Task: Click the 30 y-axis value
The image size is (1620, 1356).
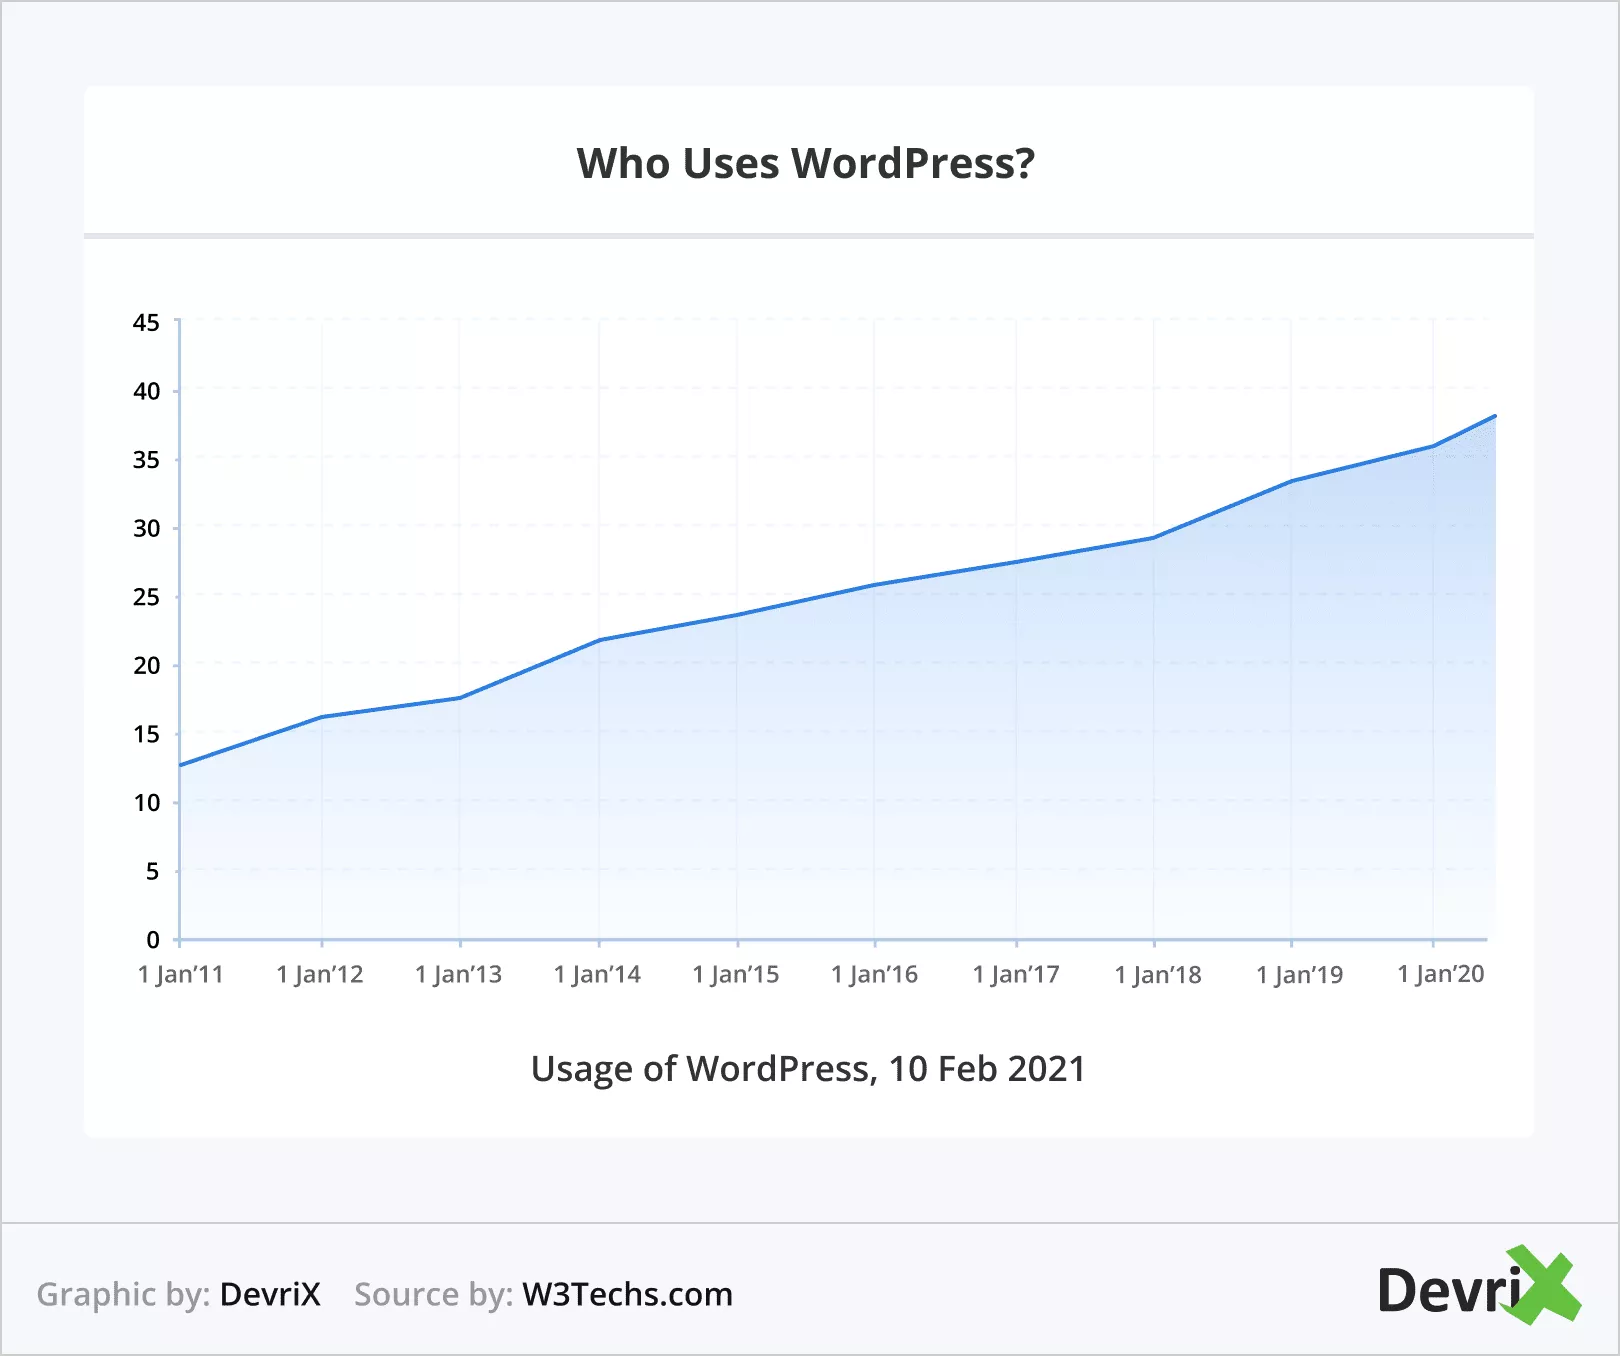Action: pos(146,528)
